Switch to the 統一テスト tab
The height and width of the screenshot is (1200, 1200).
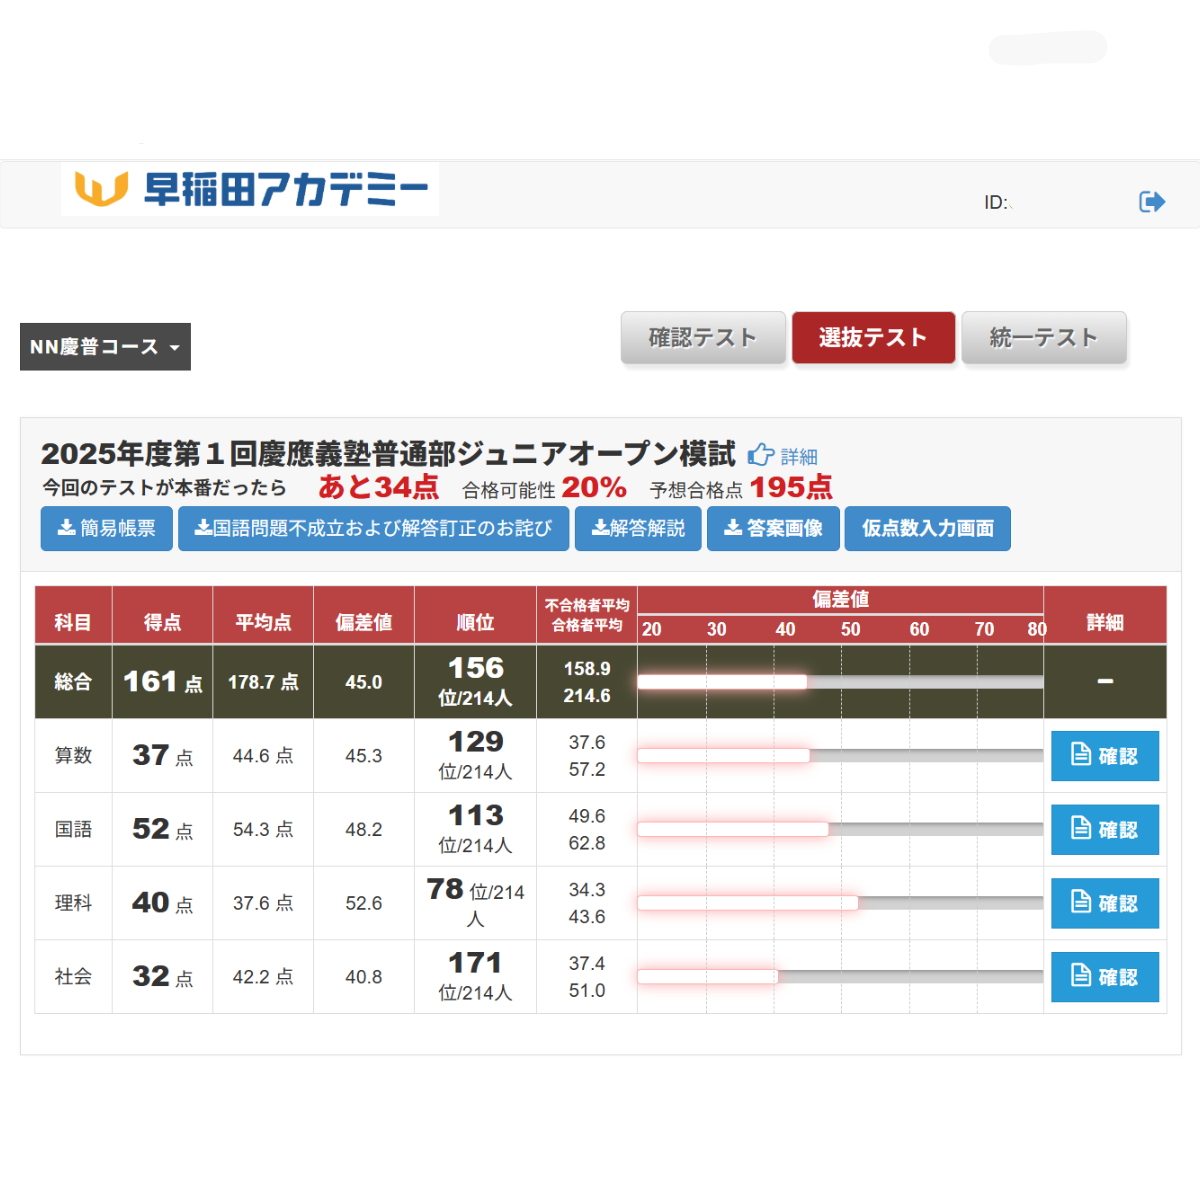1044,338
